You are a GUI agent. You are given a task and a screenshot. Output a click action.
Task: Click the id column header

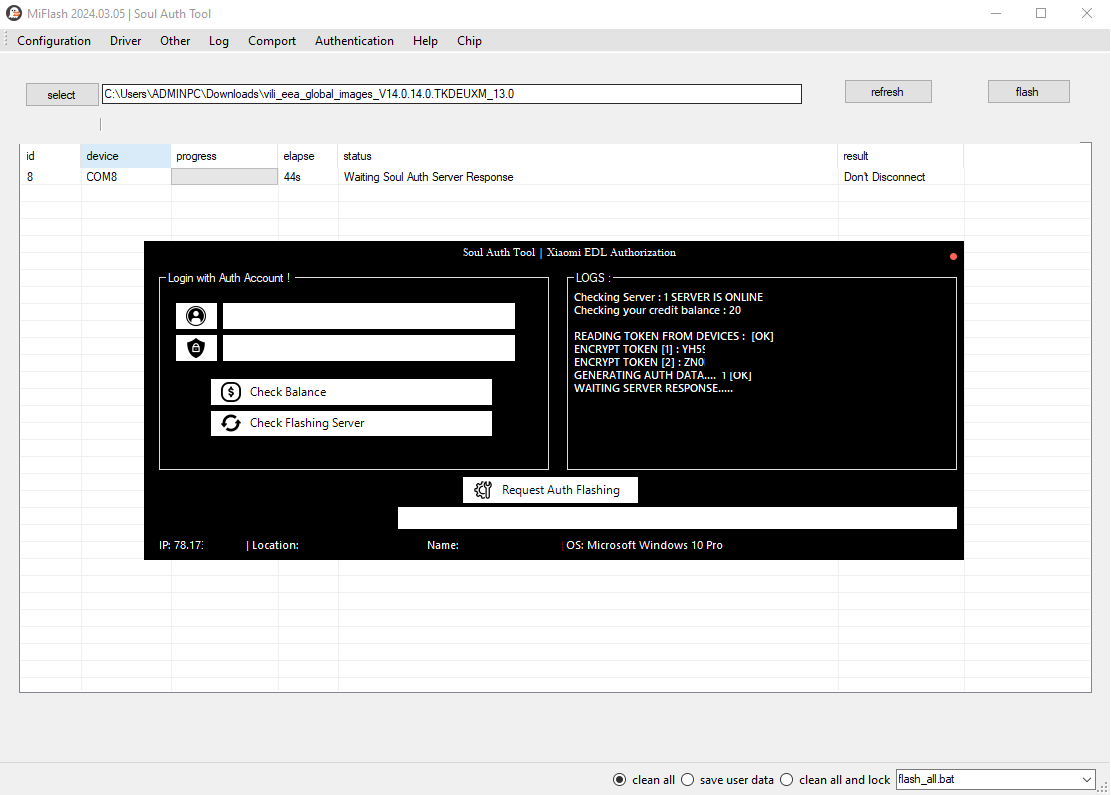tap(50, 156)
